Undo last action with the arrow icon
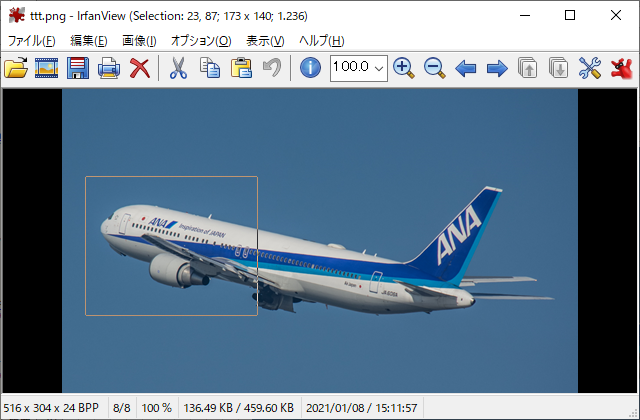Image resolution: width=640 pixels, height=420 pixels. [x=272, y=67]
